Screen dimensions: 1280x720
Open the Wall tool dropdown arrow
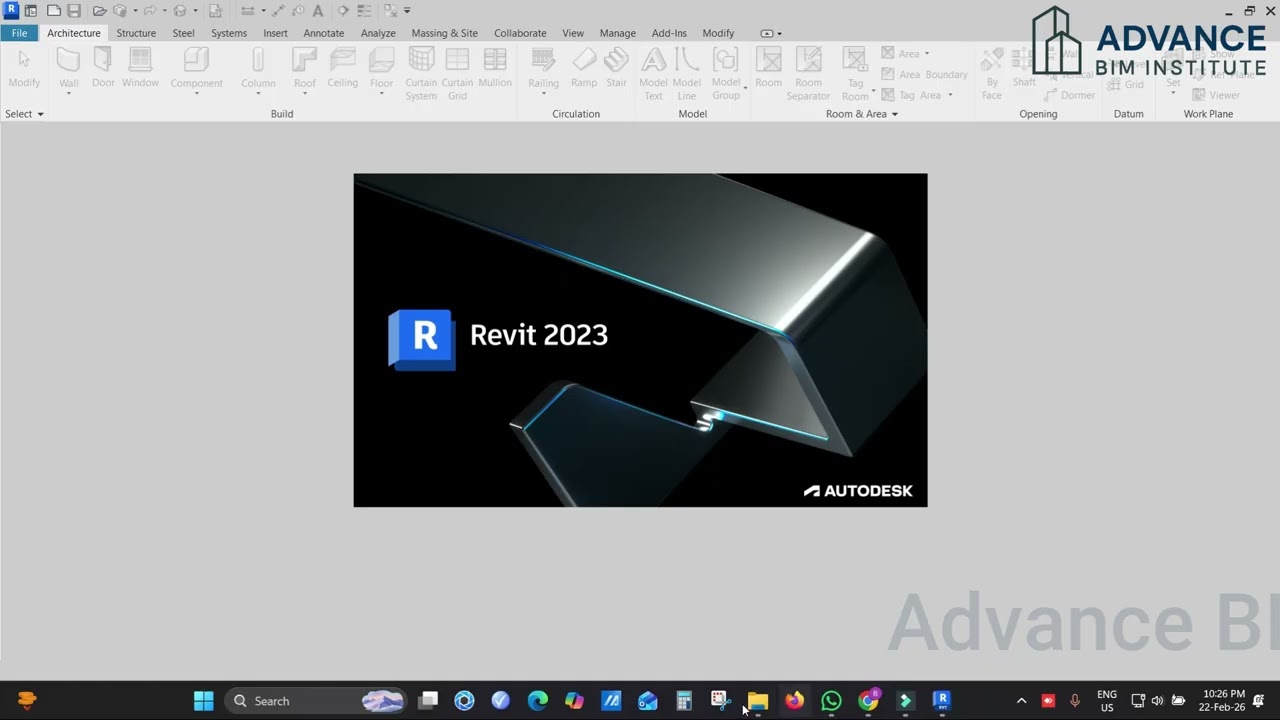point(68,94)
